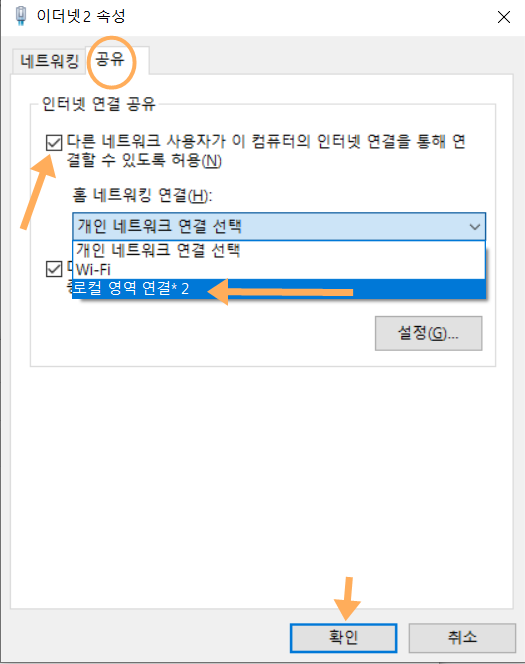Open the 홈 네트워킹 연결 combo box
Viewport: 525px width, 664px height.
pos(279,227)
